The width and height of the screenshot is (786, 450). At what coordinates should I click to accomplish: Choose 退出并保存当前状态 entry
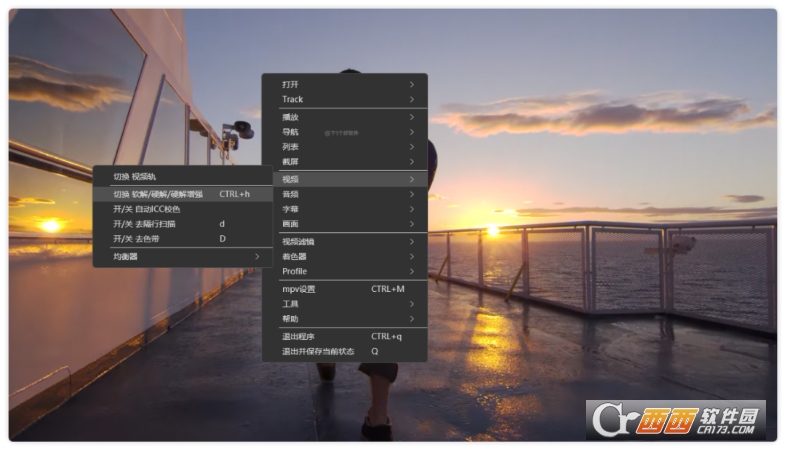(344, 352)
